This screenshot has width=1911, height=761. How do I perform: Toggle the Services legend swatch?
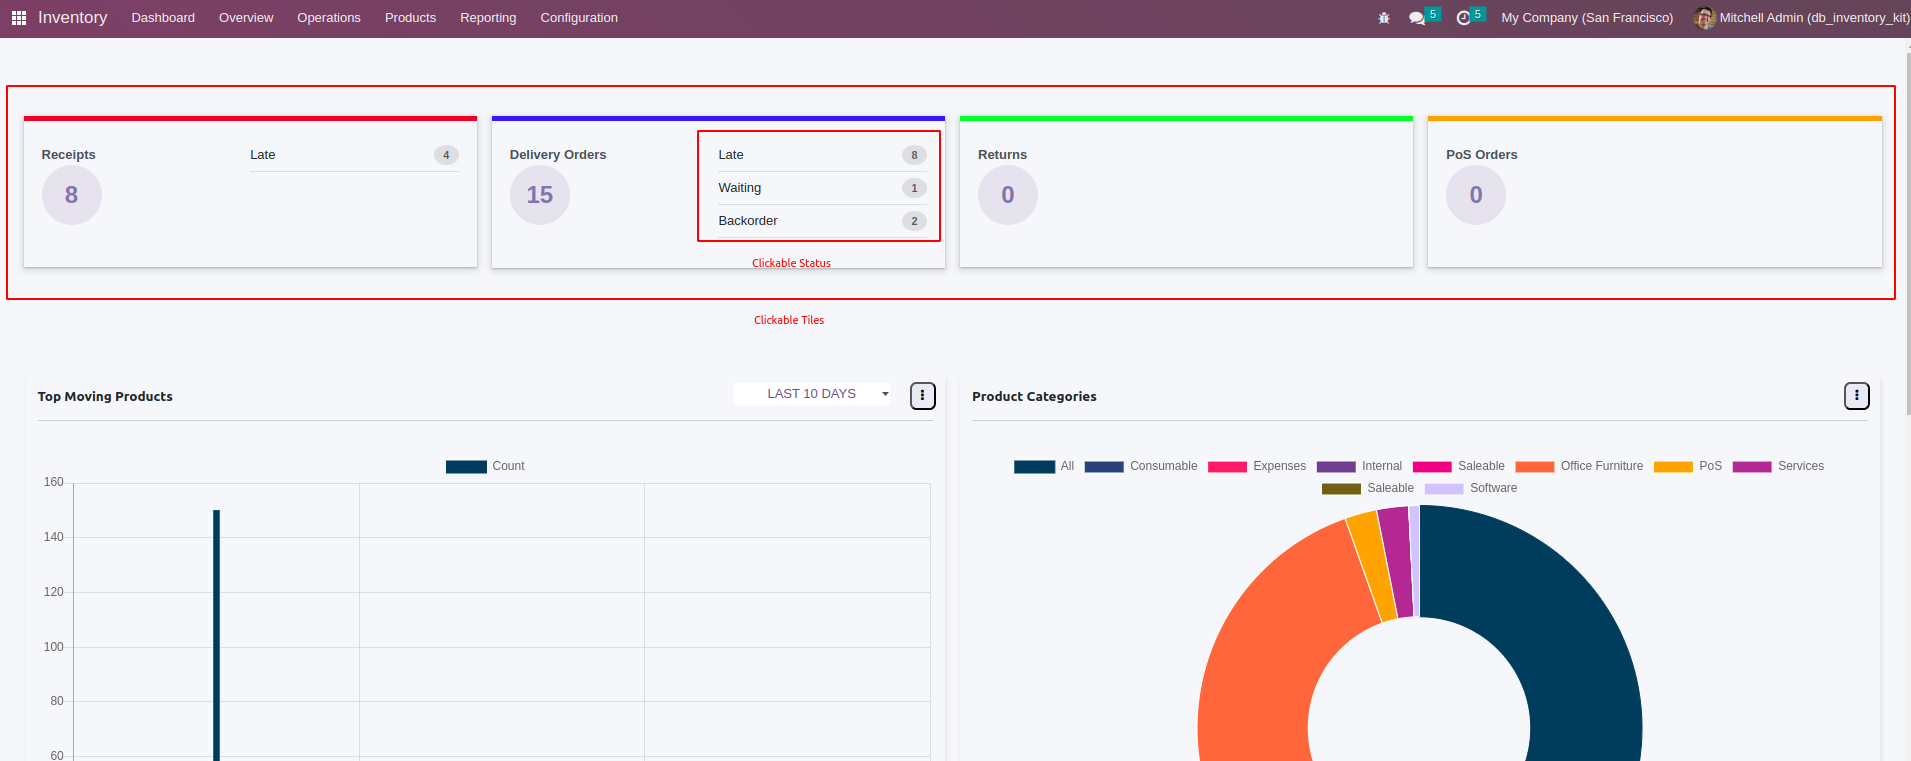[1752, 467]
